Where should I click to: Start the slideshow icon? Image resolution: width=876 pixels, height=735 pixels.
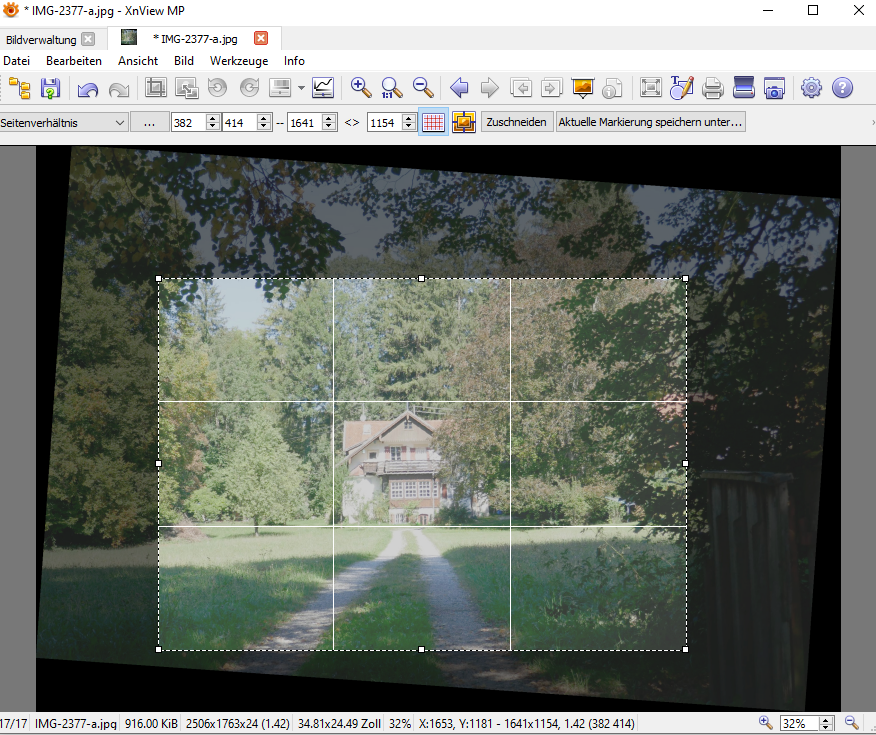582,88
